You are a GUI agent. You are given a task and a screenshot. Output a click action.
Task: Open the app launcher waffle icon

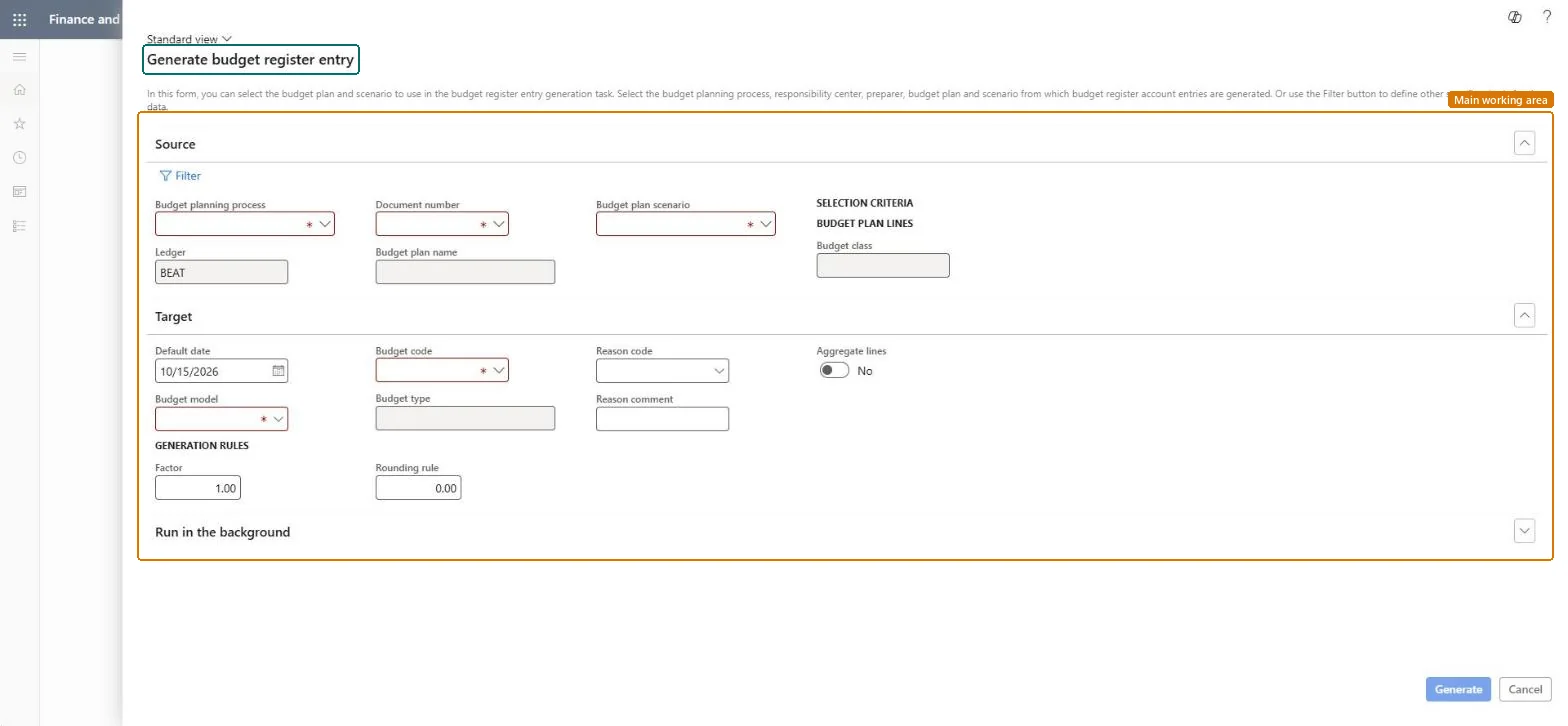tap(19, 19)
